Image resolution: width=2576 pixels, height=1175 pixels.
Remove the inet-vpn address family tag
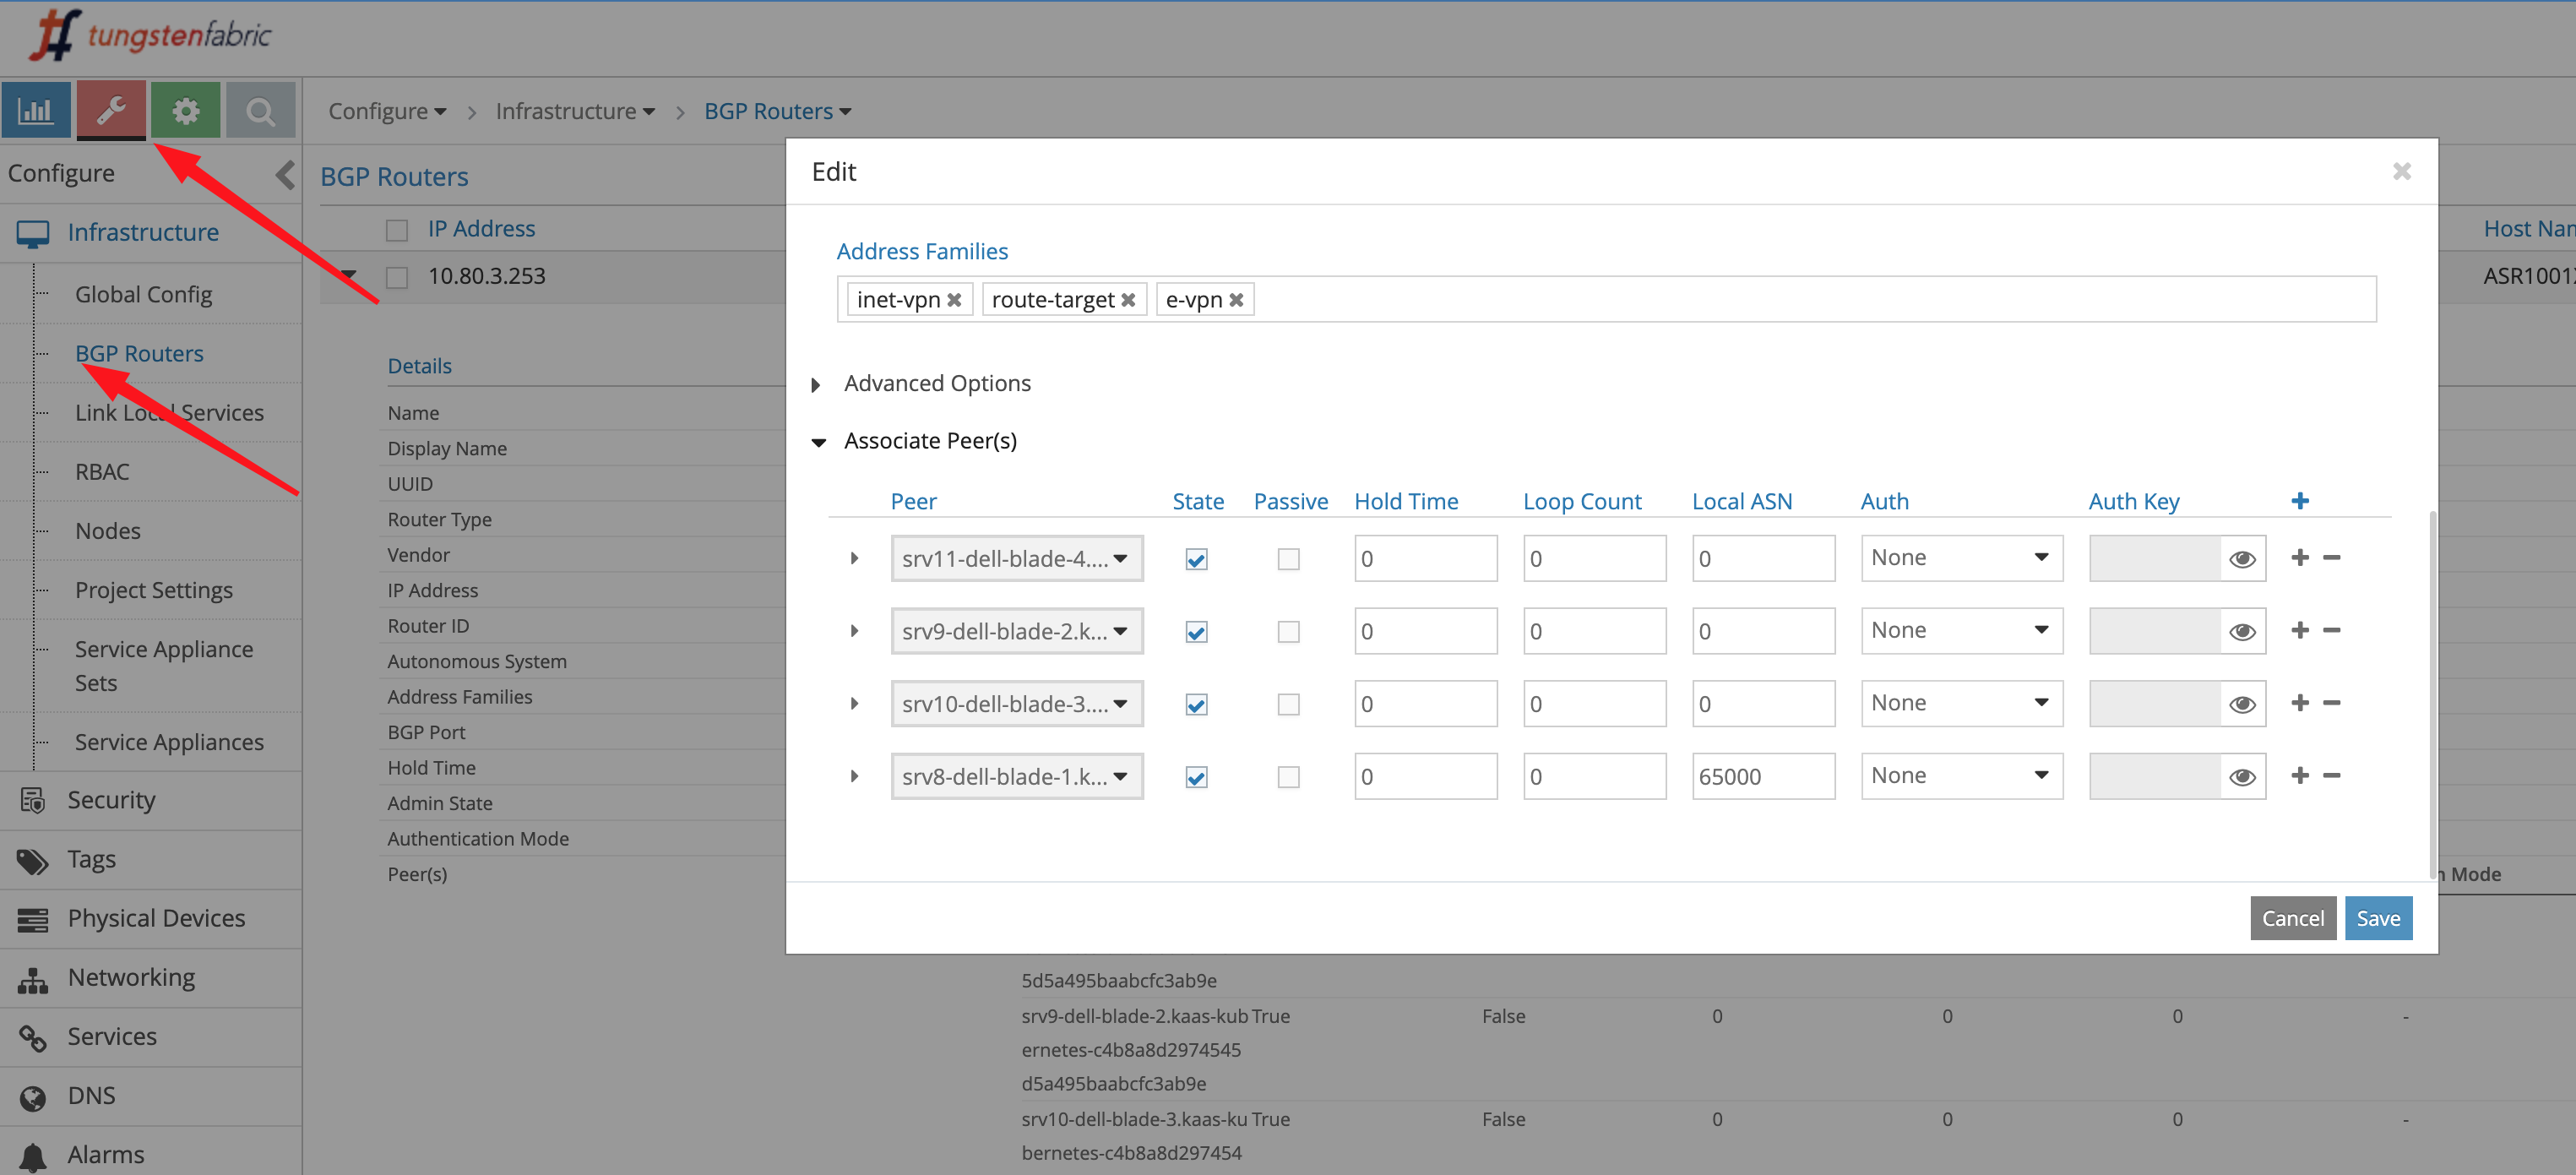click(x=954, y=300)
